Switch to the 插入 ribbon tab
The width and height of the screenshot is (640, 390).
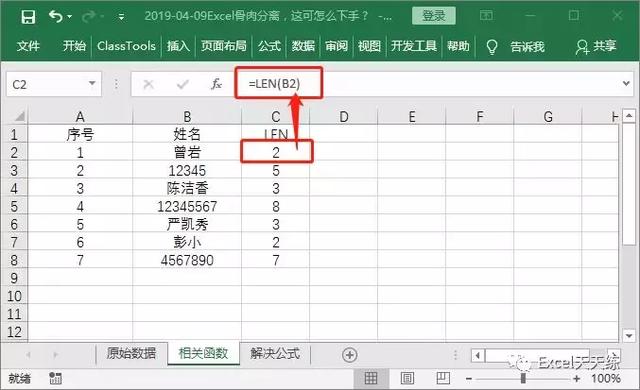178,46
